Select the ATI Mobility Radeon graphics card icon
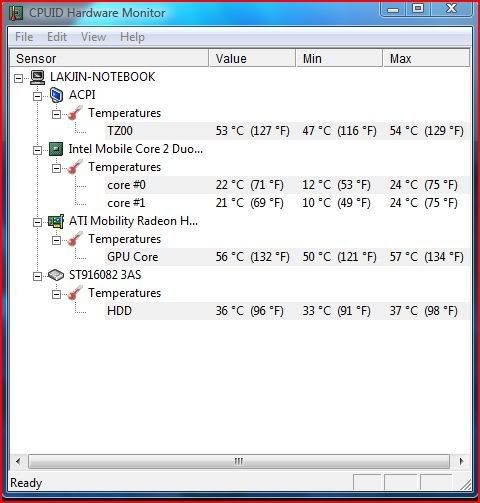 pyautogui.click(x=56, y=221)
